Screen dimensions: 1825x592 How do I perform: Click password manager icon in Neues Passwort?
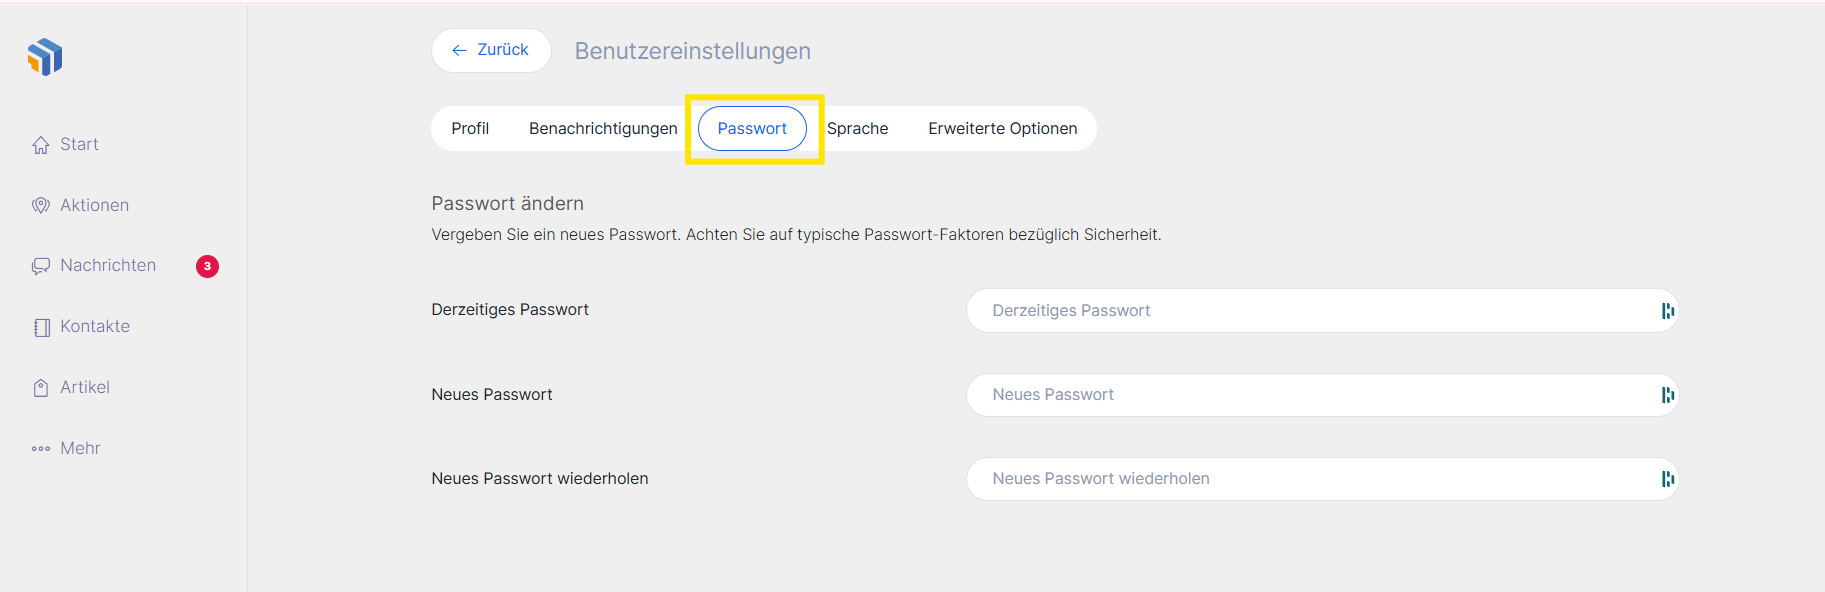coord(1667,395)
